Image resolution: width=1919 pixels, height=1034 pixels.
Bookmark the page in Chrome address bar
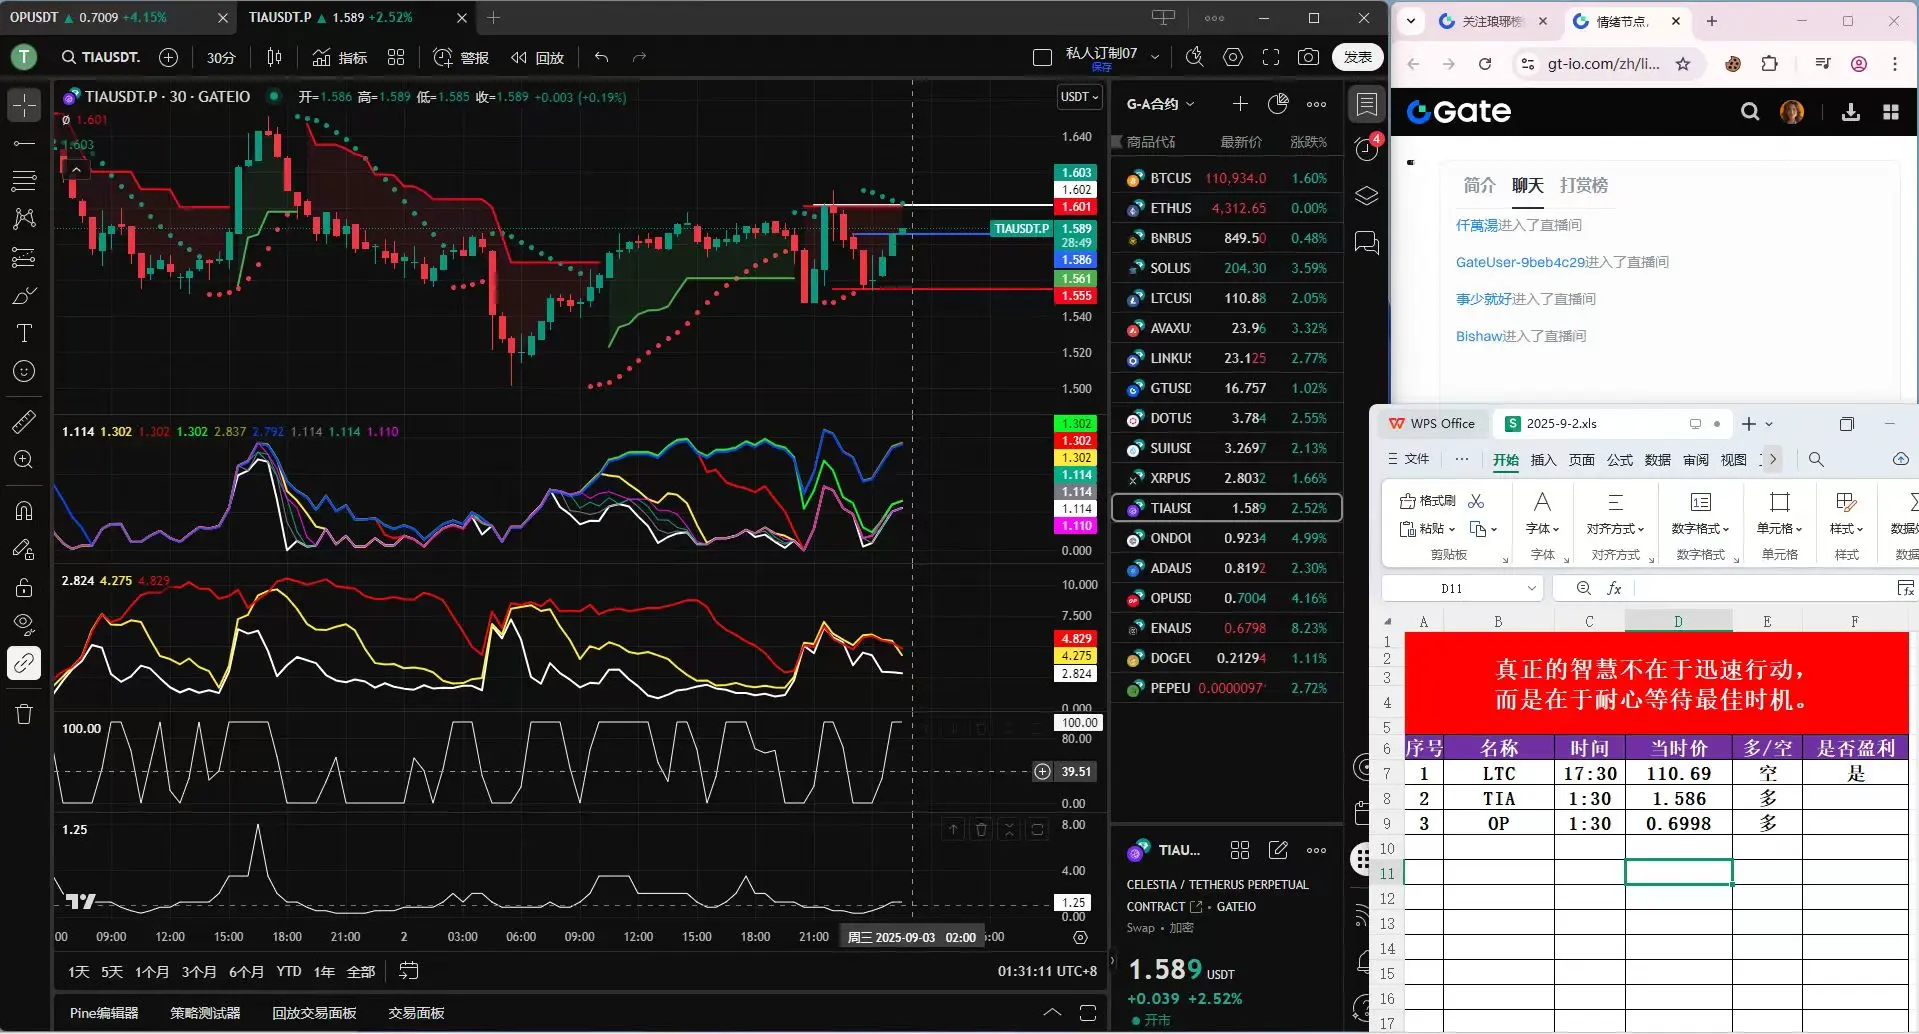pos(1683,64)
